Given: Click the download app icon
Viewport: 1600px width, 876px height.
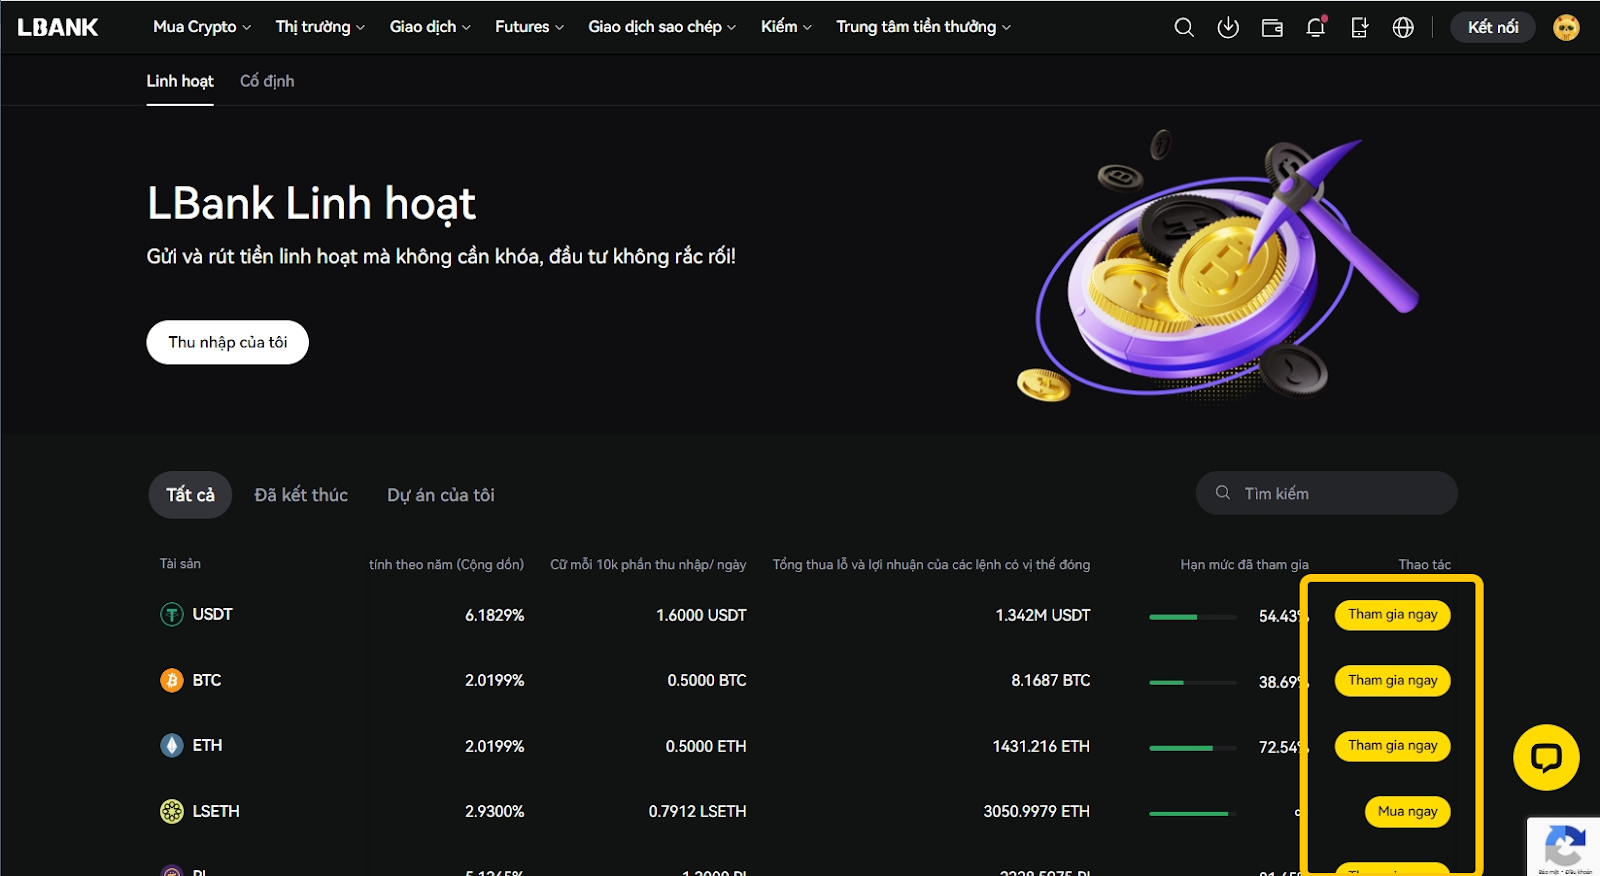Looking at the screenshot, I should (x=1228, y=27).
